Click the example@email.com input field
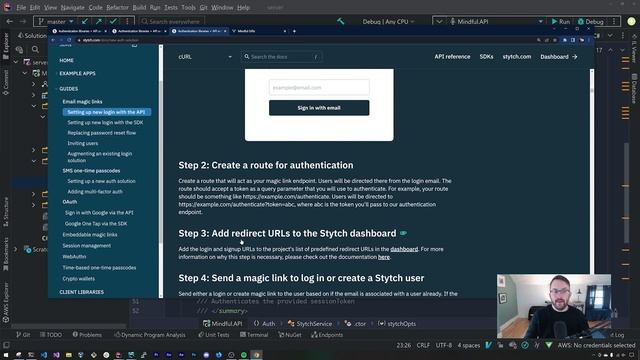Image resolution: width=640 pixels, height=360 pixels. [319, 87]
